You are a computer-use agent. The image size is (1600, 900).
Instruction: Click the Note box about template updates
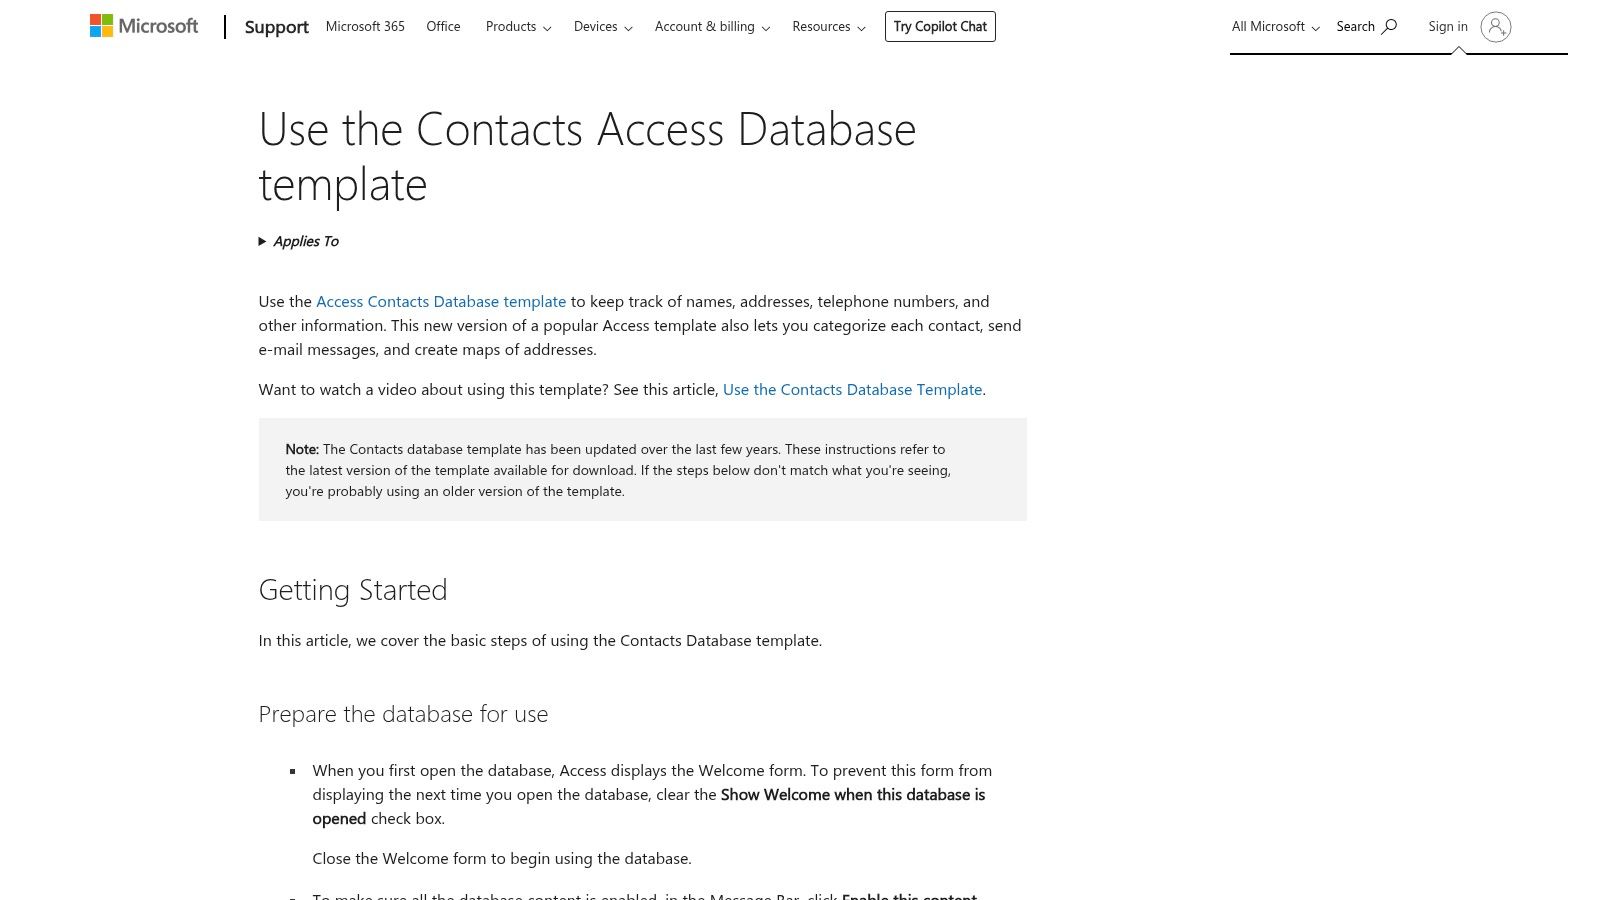tap(642, 469)
